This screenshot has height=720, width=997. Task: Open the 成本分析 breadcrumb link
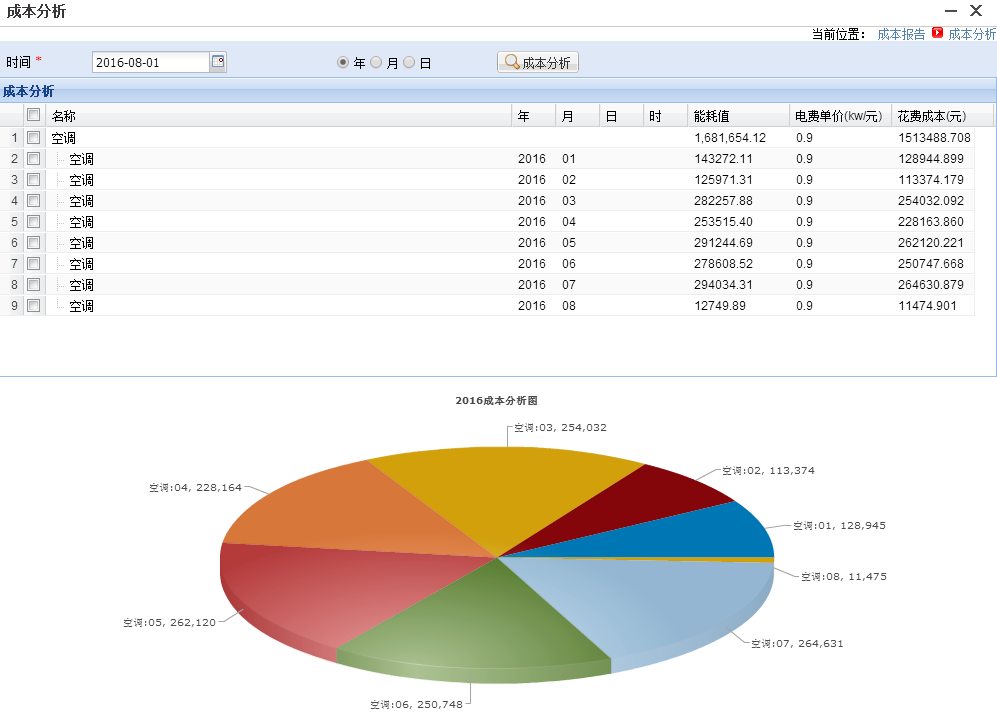(971, 33)
